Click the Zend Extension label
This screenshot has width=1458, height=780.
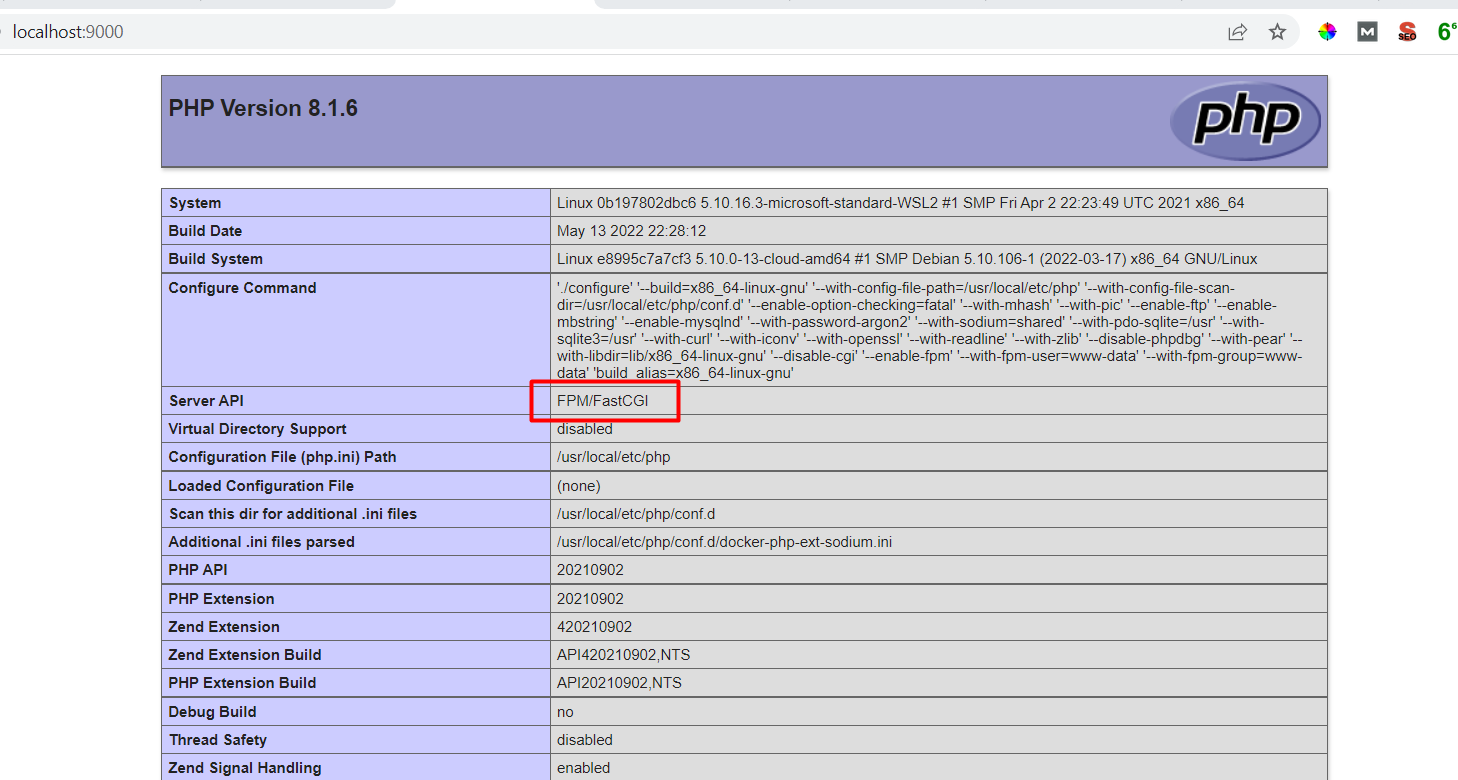(224, 627)
